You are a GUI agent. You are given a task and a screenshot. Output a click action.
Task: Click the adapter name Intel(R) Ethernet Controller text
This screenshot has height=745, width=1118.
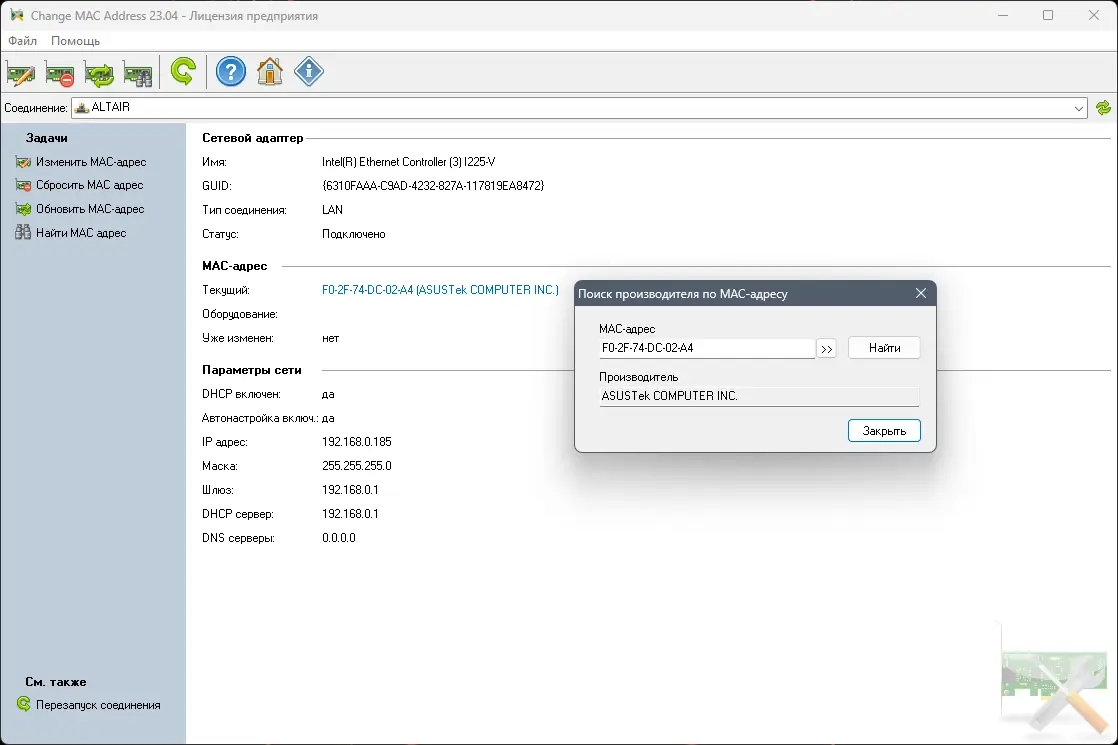pos(409,162)
